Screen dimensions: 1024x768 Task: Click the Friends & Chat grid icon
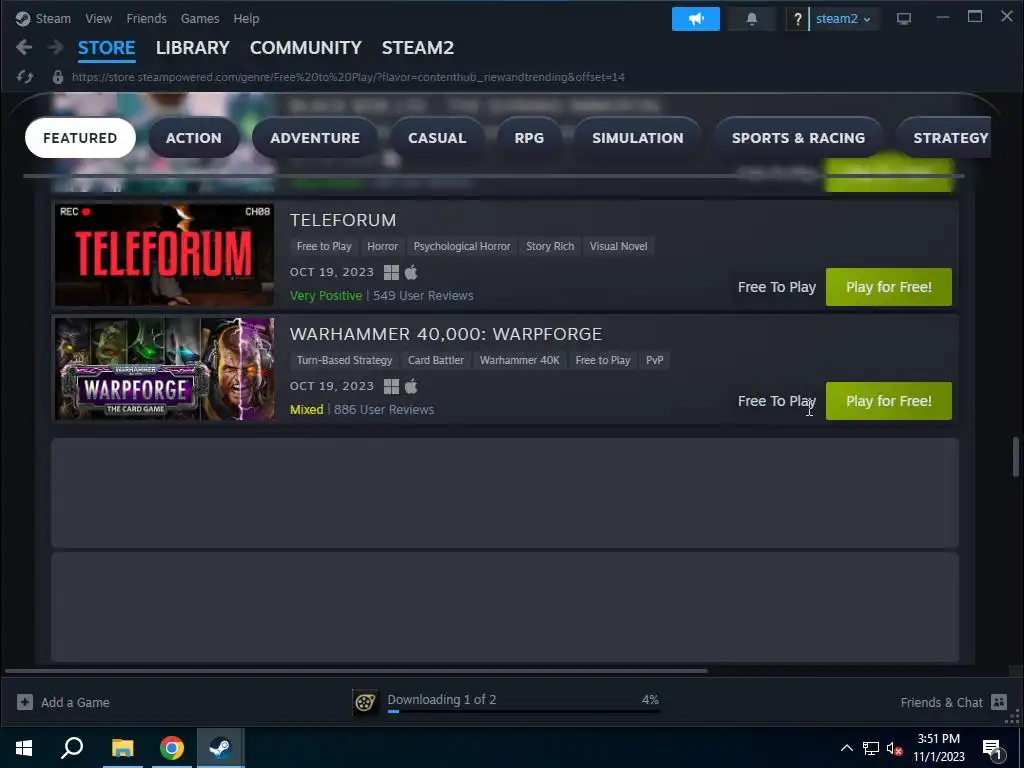(999, 702)
